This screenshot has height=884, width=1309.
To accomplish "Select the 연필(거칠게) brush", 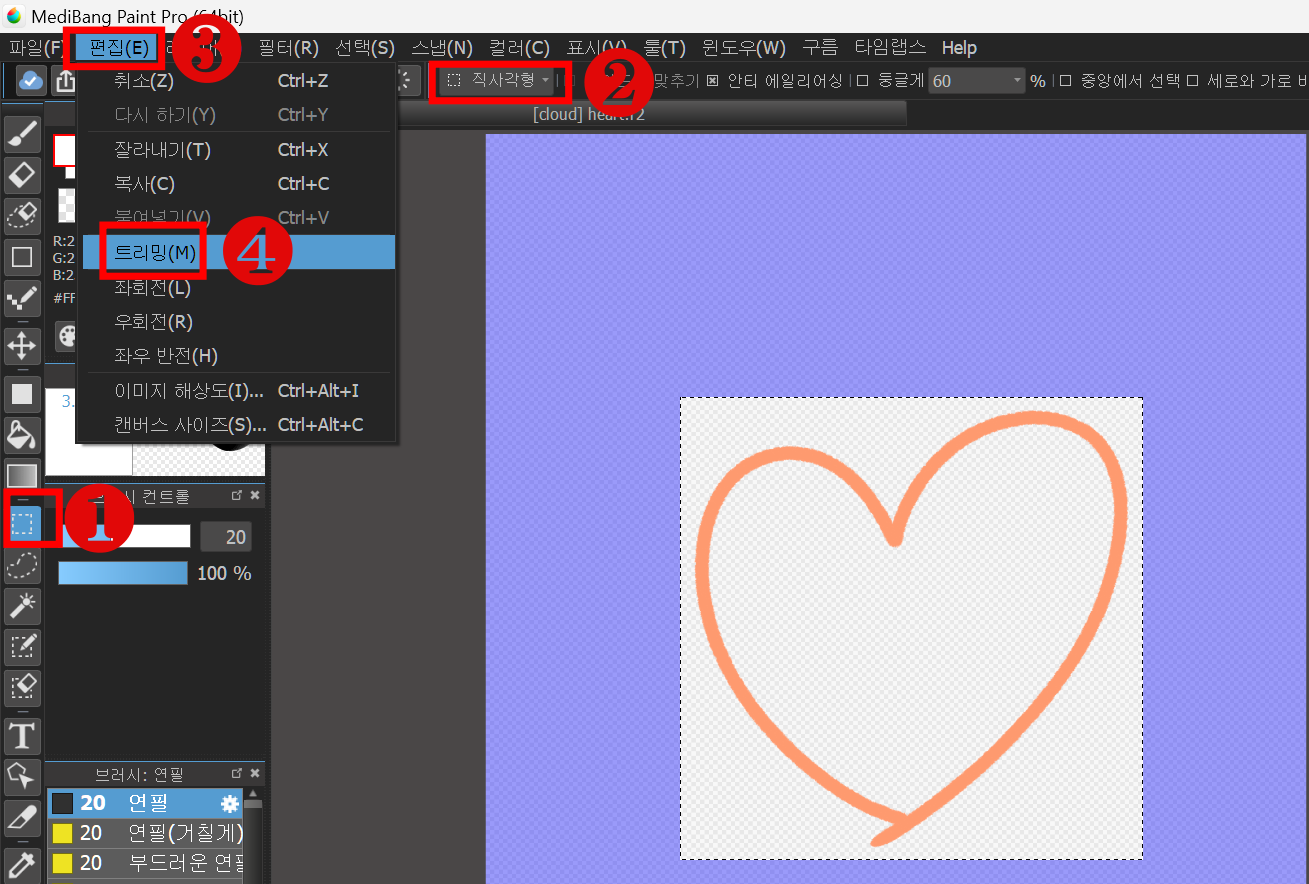I will 145,833.
